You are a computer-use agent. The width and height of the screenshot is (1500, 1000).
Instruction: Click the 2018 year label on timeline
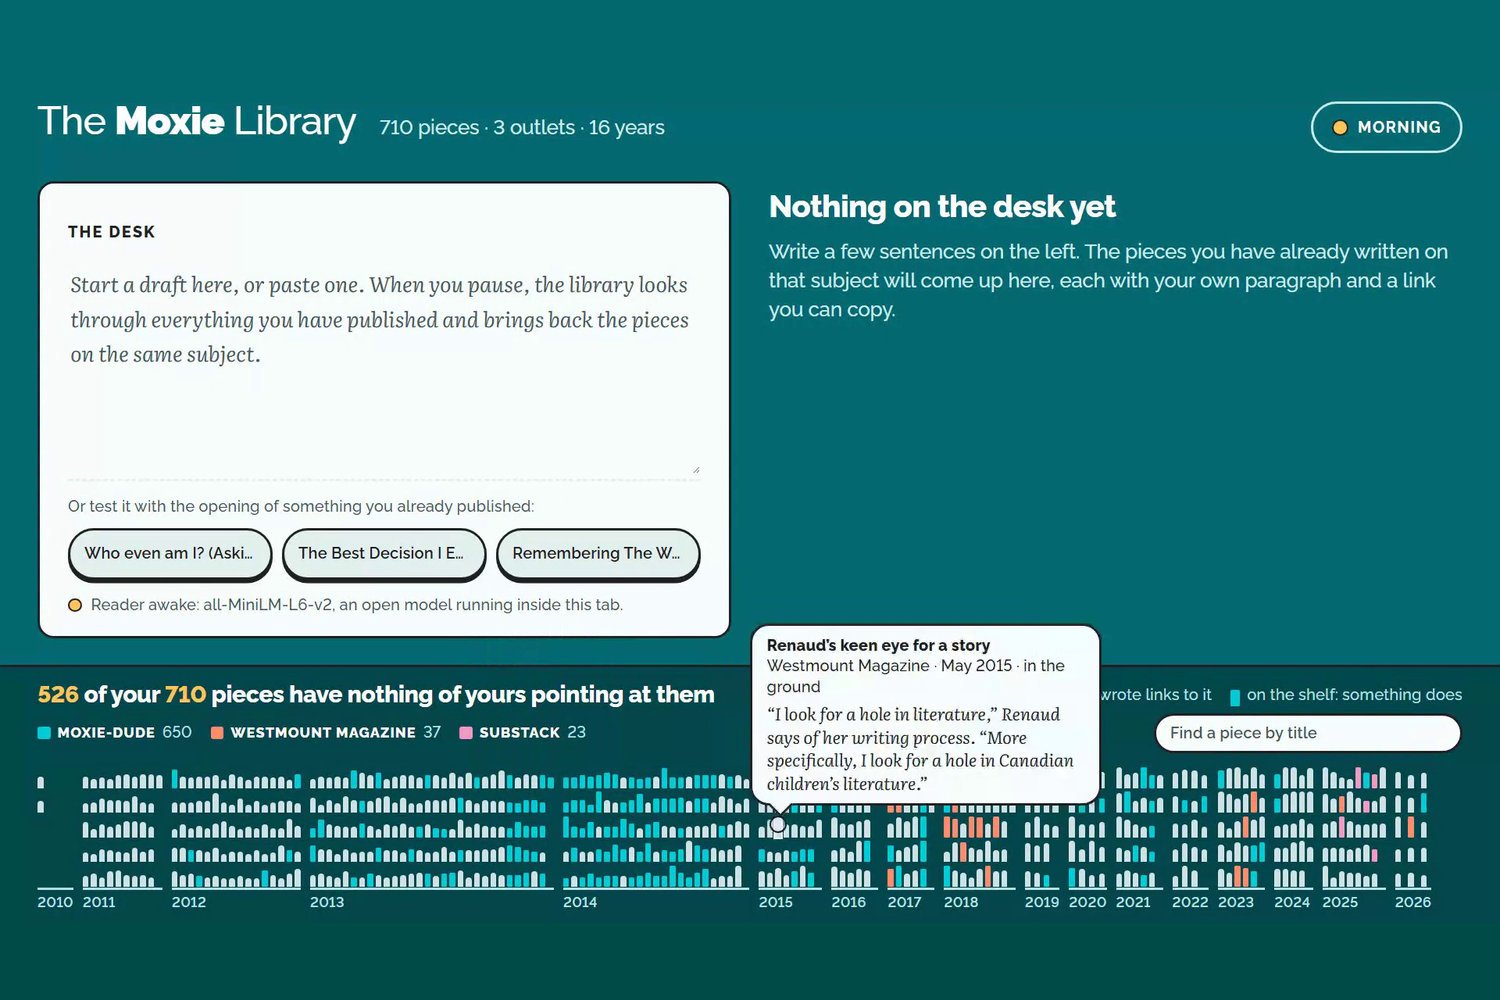point(961,902)
